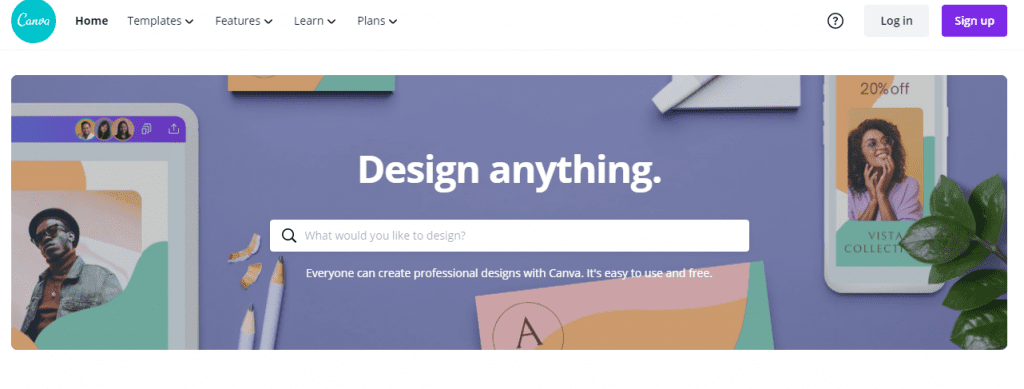1024x389 pixels.
Task: Click the duplicate pages icon in tablet mockup
Action: pos(146,129)
